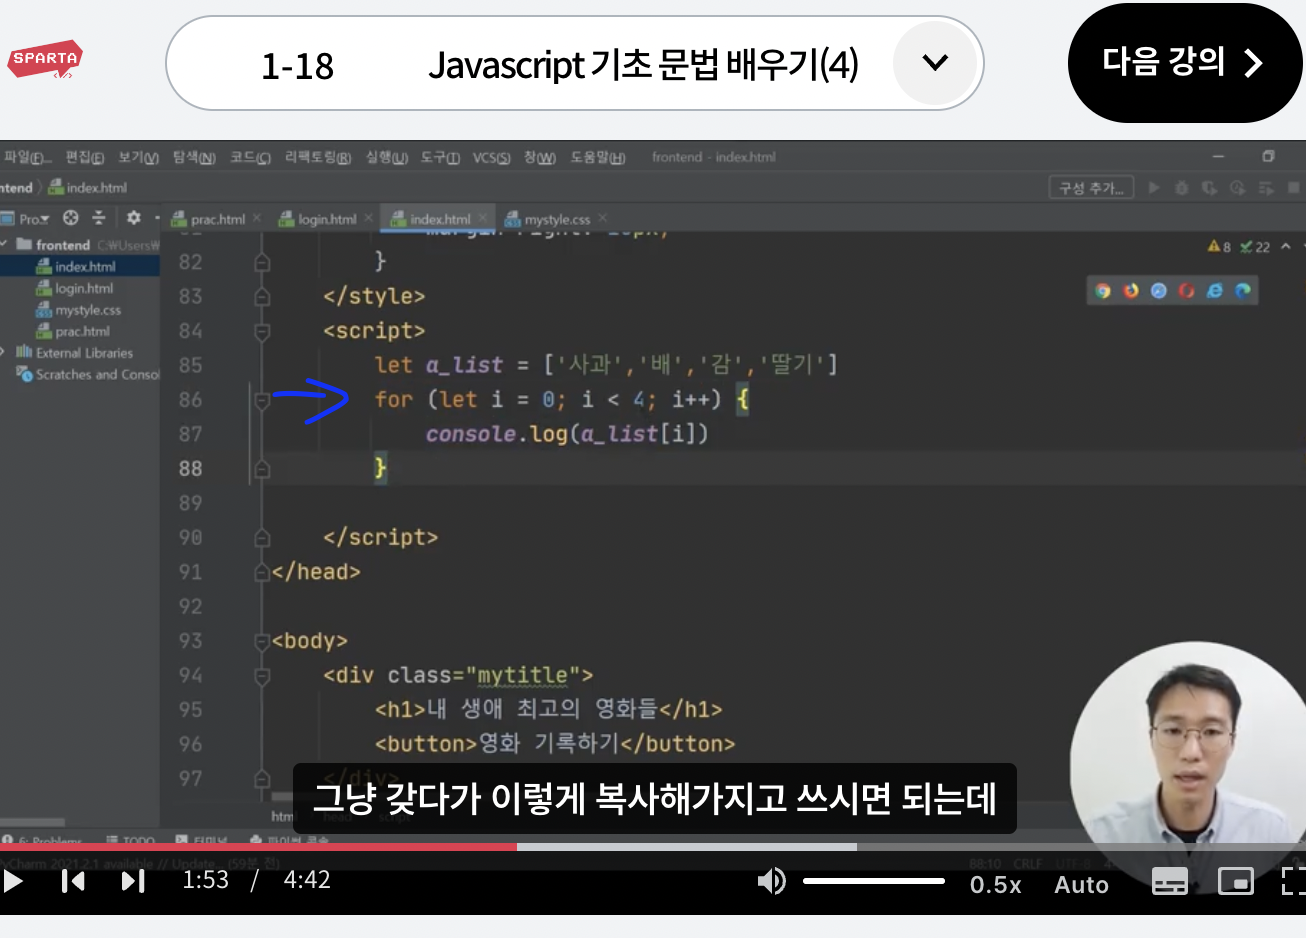
Task: Open page in Safari browser icon
Action: click(1159, 291)
